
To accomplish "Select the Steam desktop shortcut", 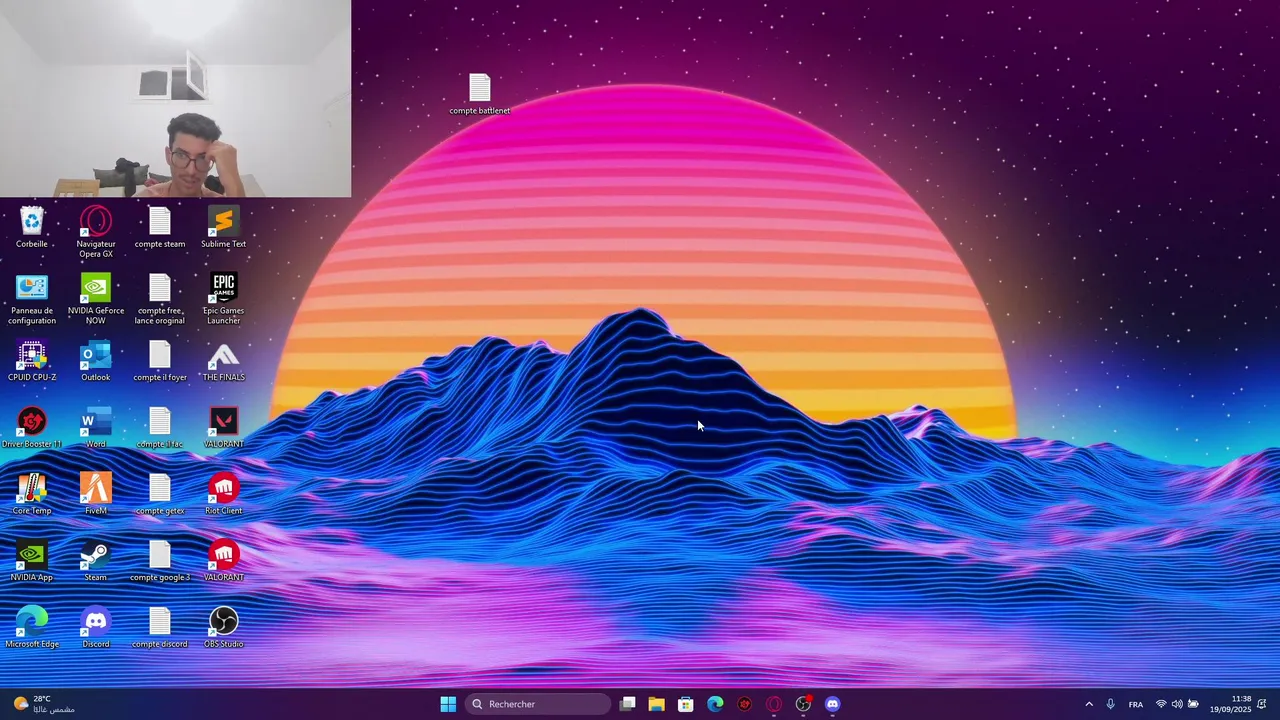I will point(96,562).
